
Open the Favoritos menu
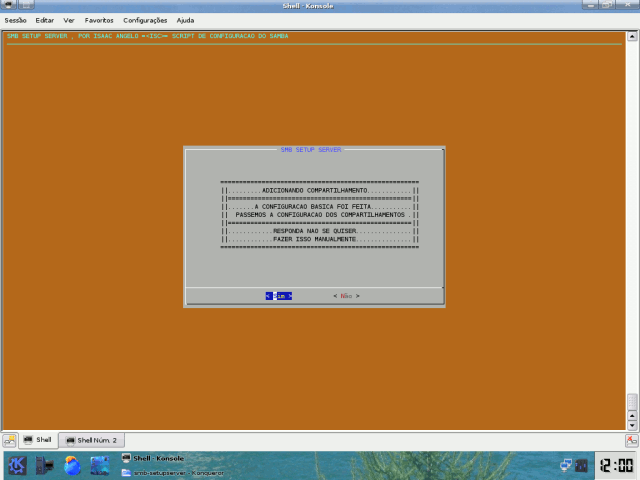point(99,20)
